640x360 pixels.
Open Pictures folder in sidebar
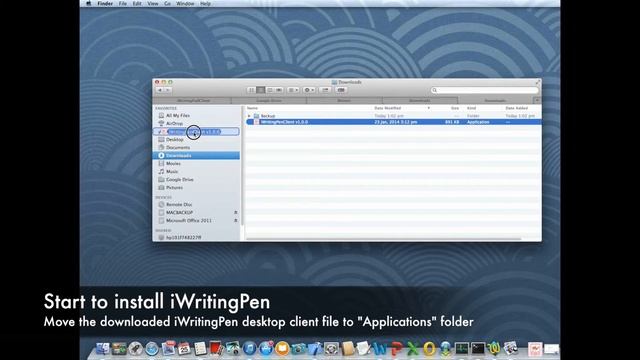174,187
